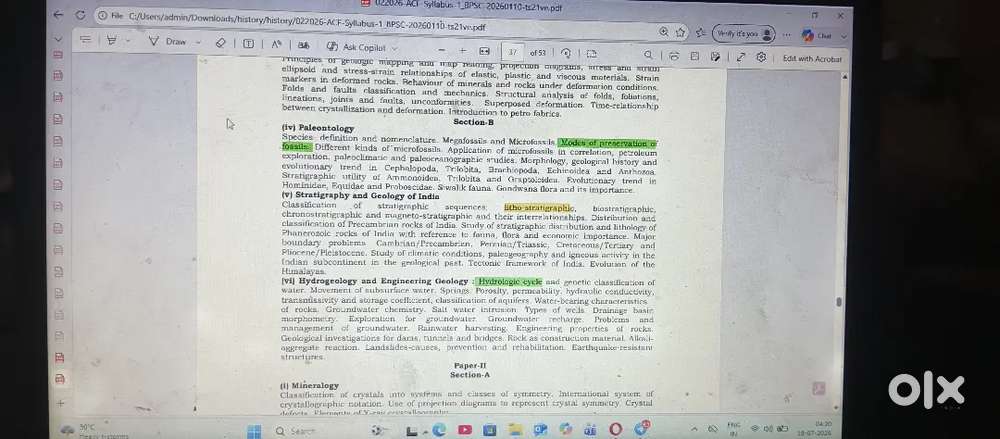
Task: Toggle fit to width view
Action: (x=484, y=51)
